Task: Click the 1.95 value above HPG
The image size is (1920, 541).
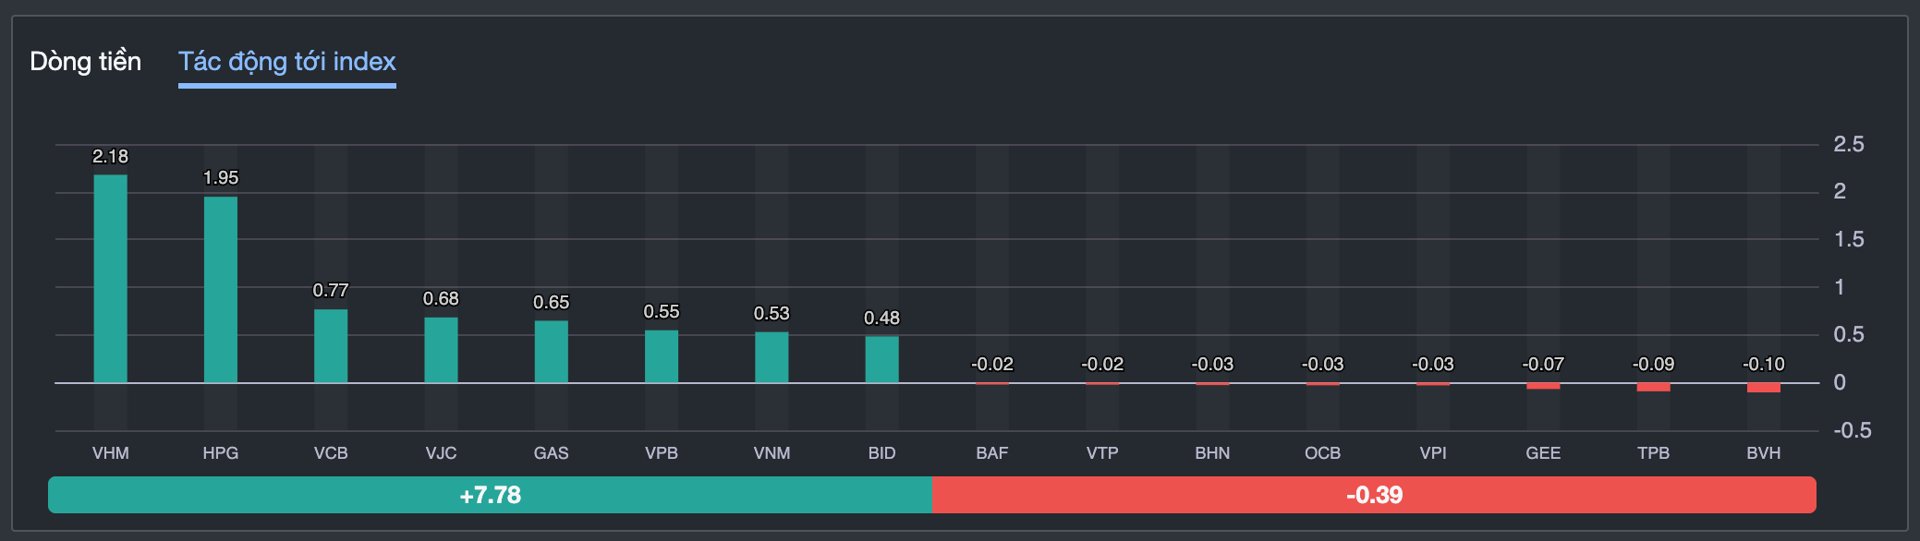Action: pos(220,178)
